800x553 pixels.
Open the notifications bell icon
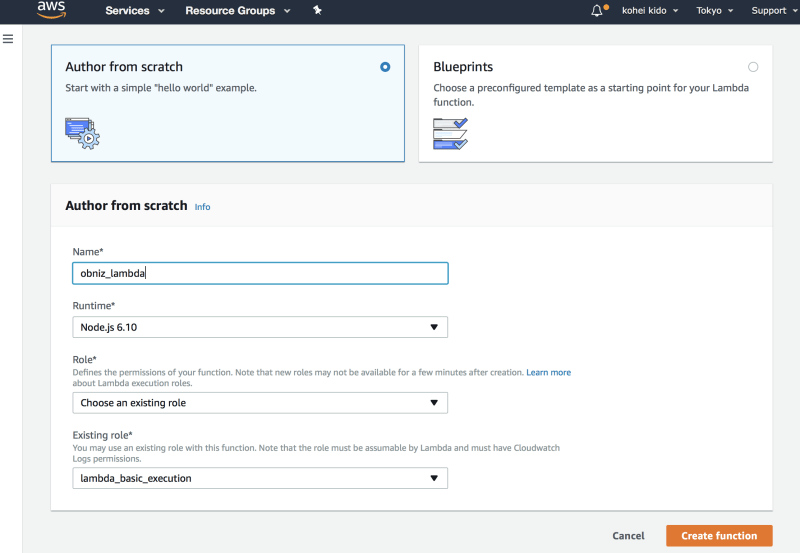[598, 10]
